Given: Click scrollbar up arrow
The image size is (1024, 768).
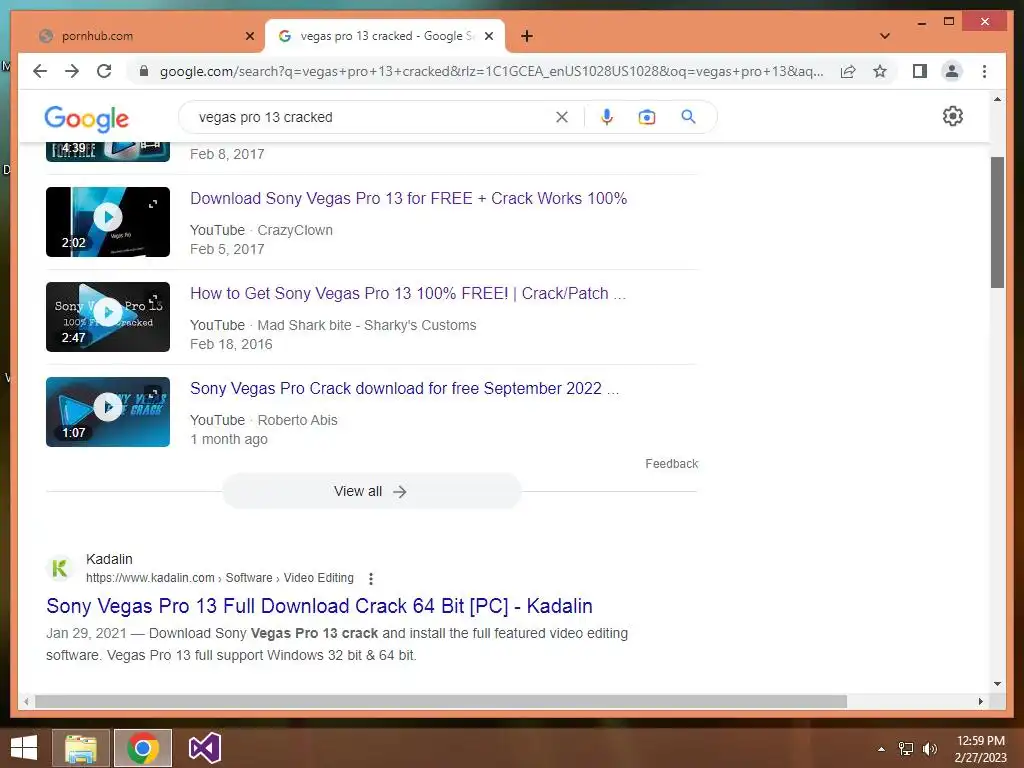Looking at the screenshot, I should point(997,99).
